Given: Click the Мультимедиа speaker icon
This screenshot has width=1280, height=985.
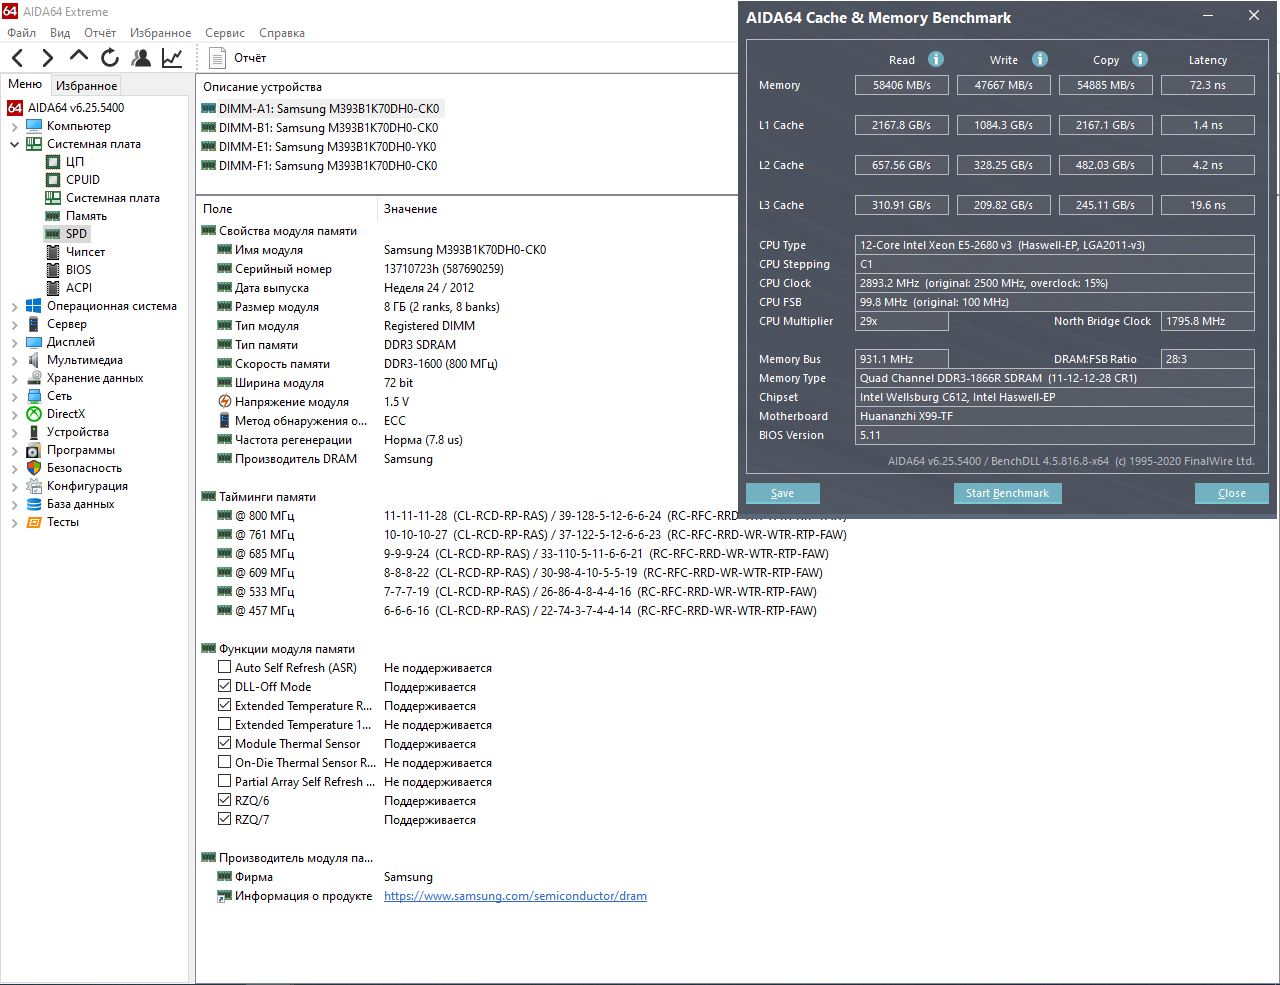Looking at the screenshot, I should click(x=34, y=360).
